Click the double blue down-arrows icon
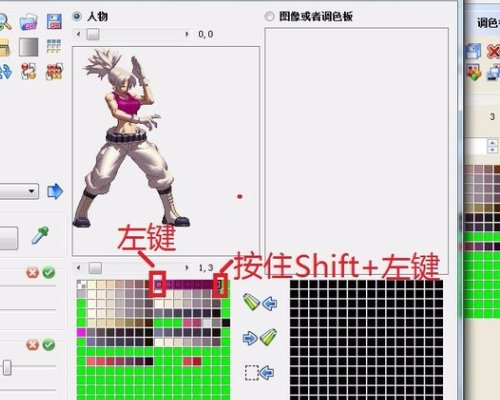The image size is (500, 400). click(x=5, y=71)
